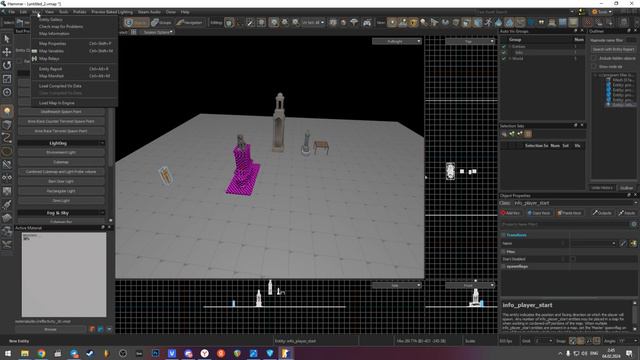
Task: Open the Help menu
Action: tap(185, 12)
